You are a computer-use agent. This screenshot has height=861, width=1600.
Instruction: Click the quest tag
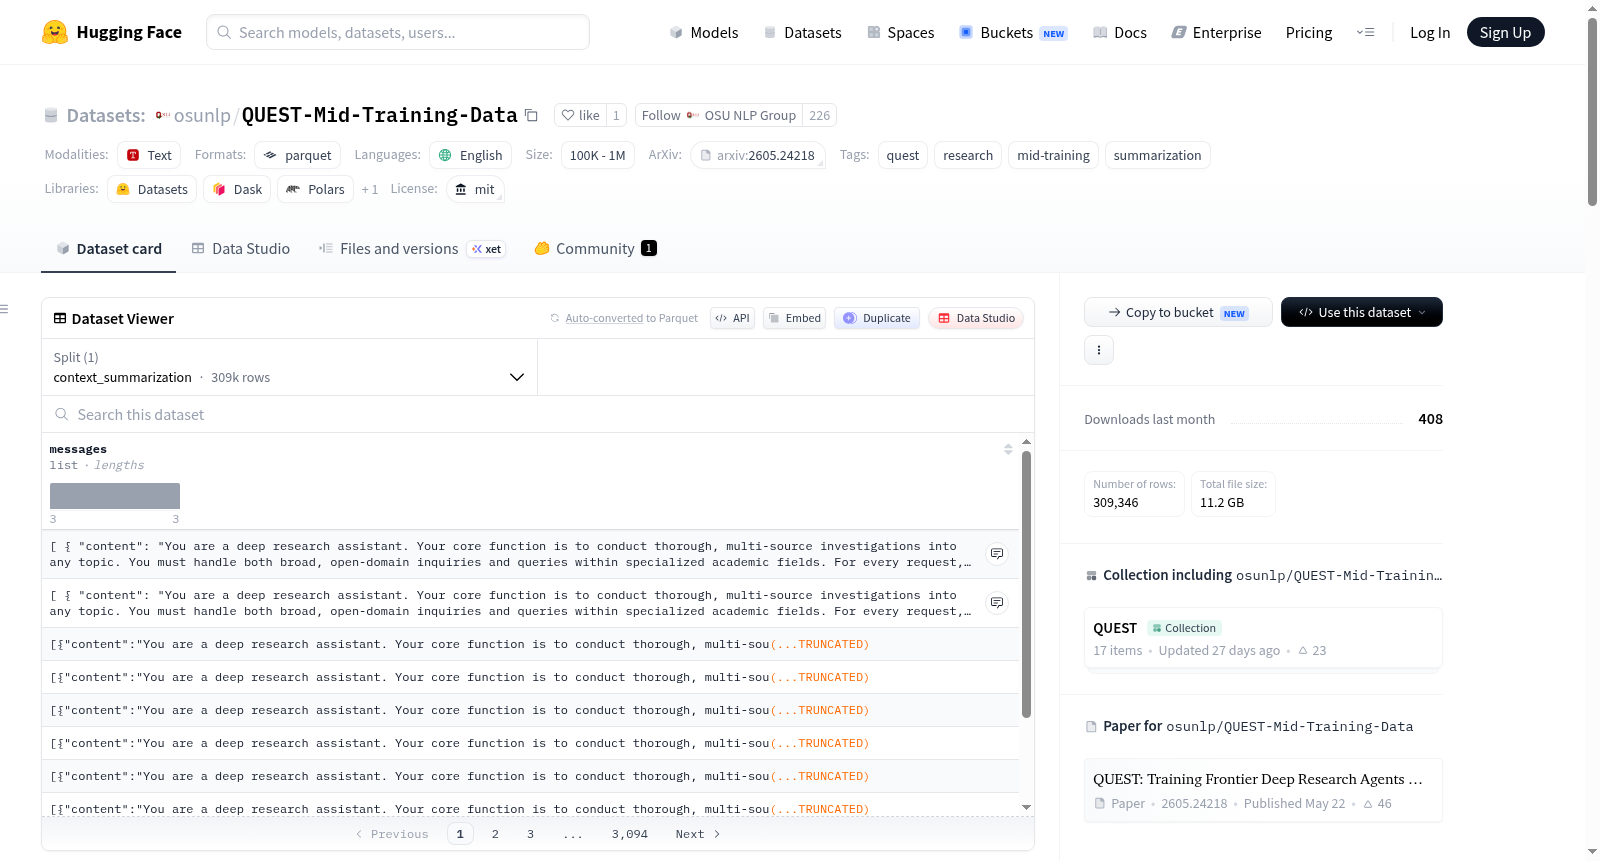[x=902, y=156]
